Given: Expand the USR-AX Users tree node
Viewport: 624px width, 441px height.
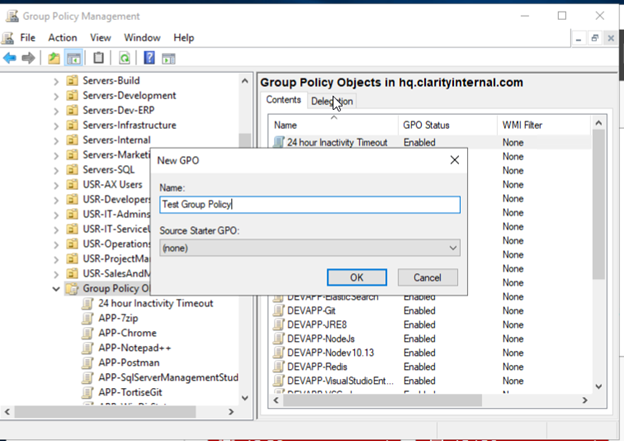Looking at the screenshot, I should (x=56, y=185).
